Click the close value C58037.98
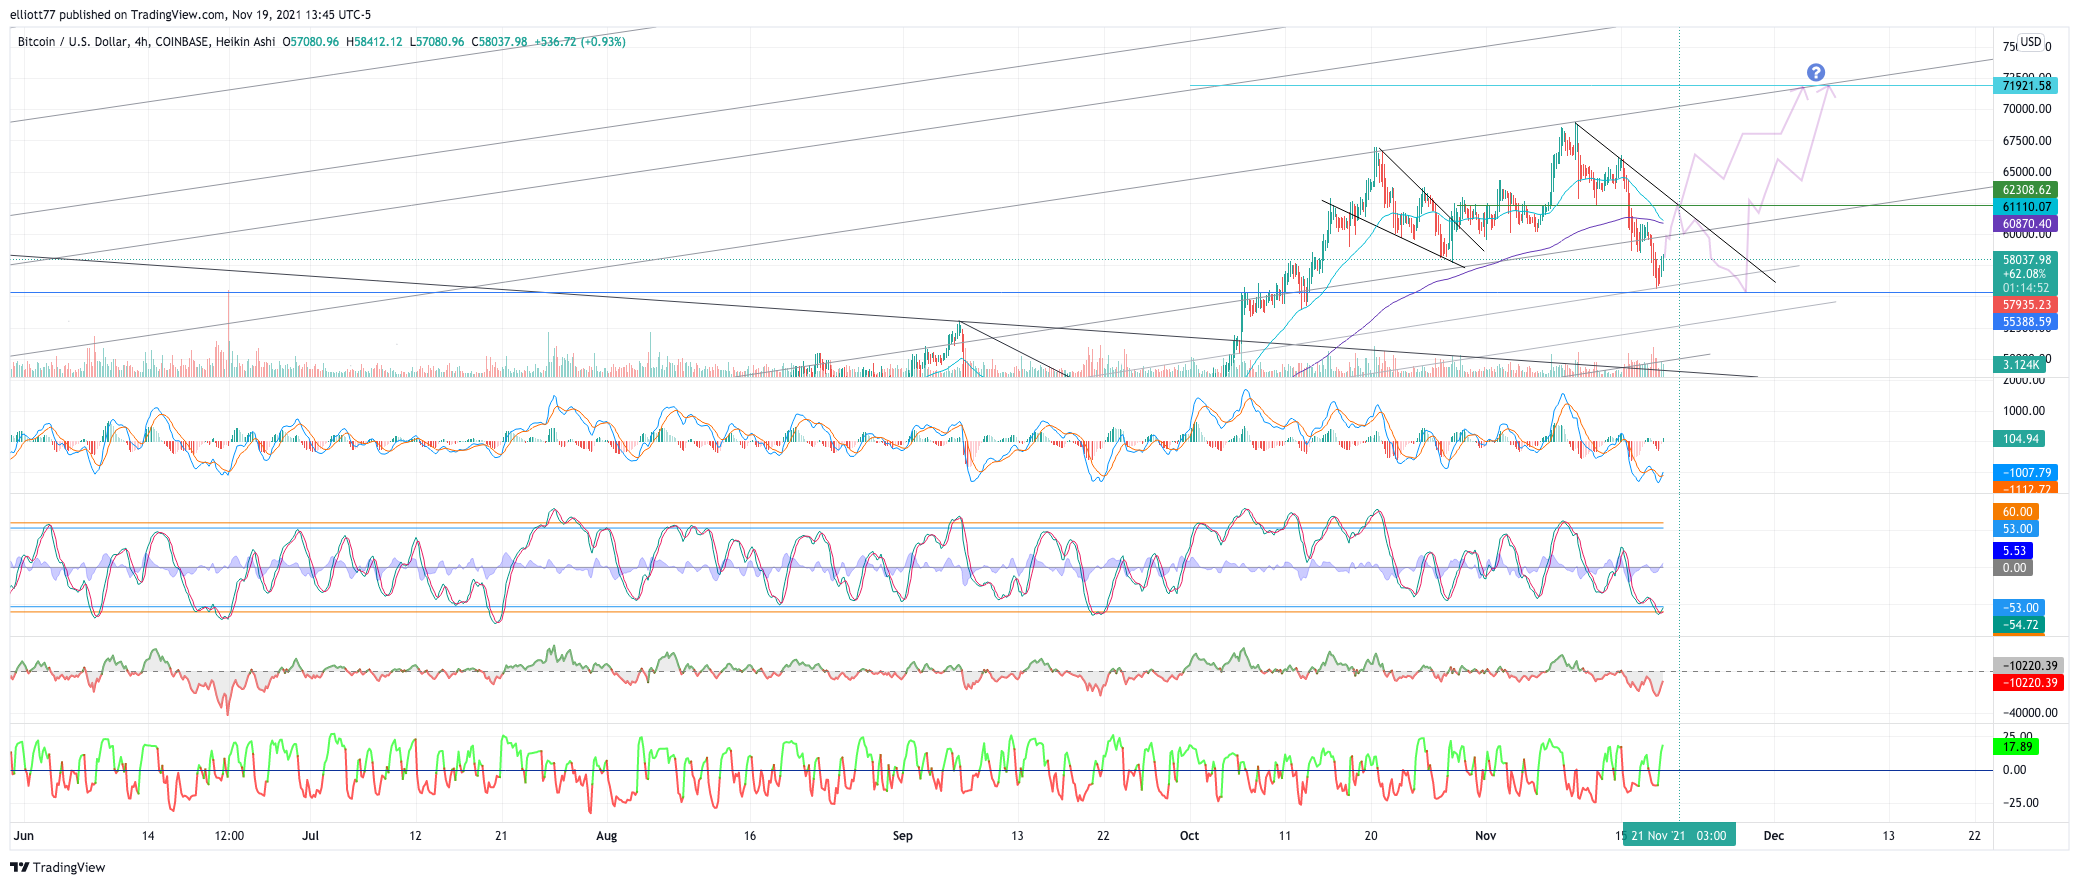The height and width of the screenshot is (885, 2079). (500, 42)
